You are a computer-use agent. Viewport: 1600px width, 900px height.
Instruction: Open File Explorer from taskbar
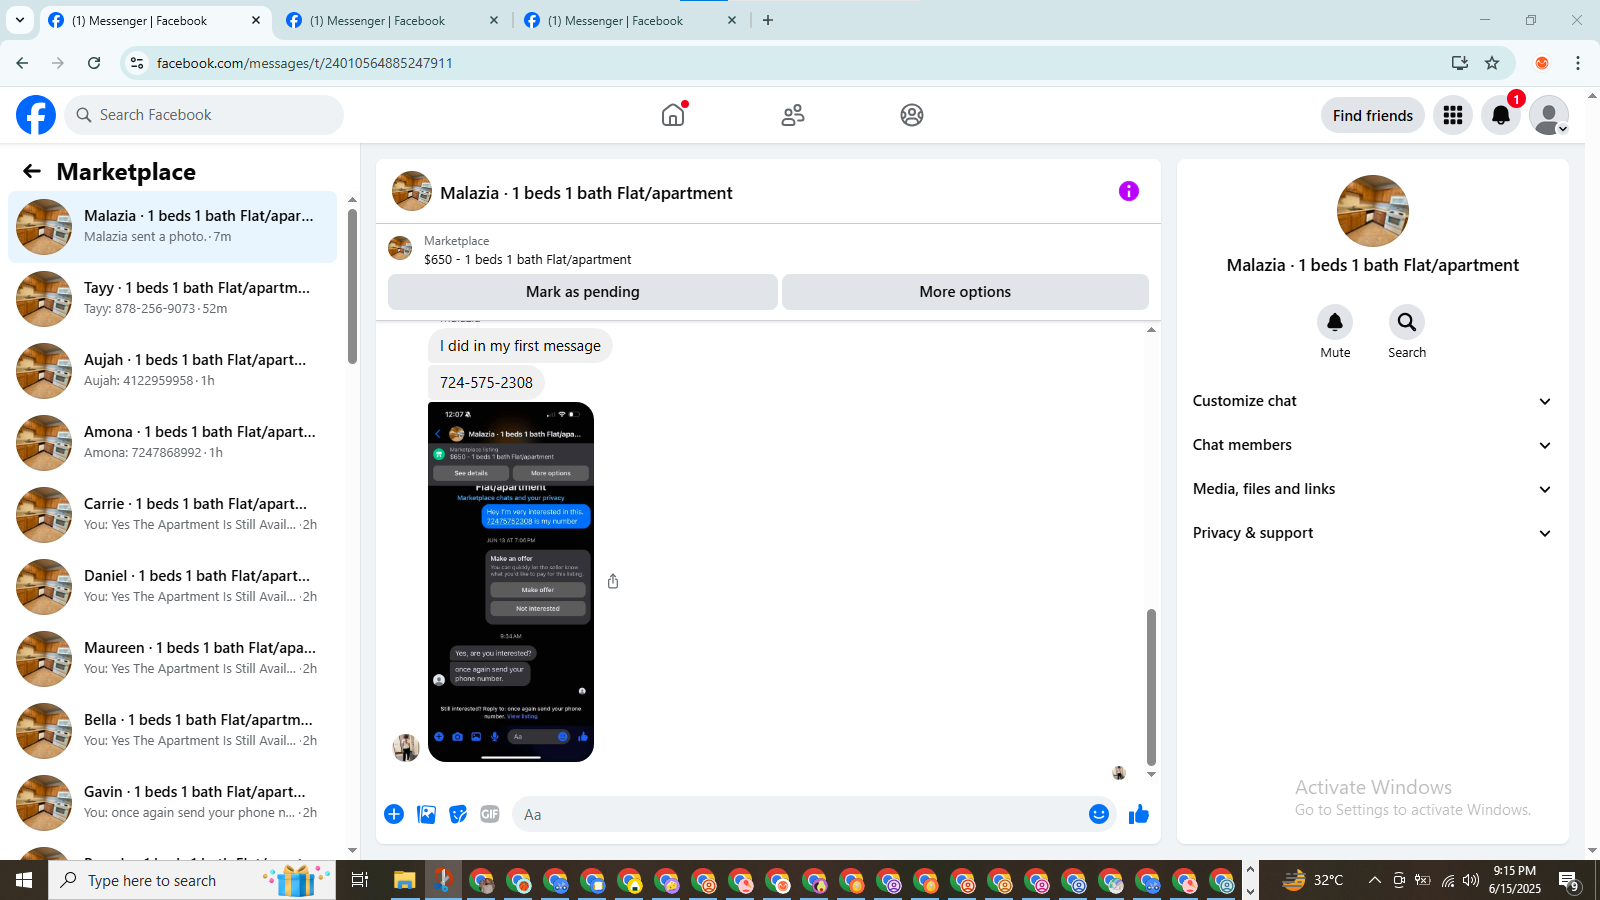click(404, 880)
